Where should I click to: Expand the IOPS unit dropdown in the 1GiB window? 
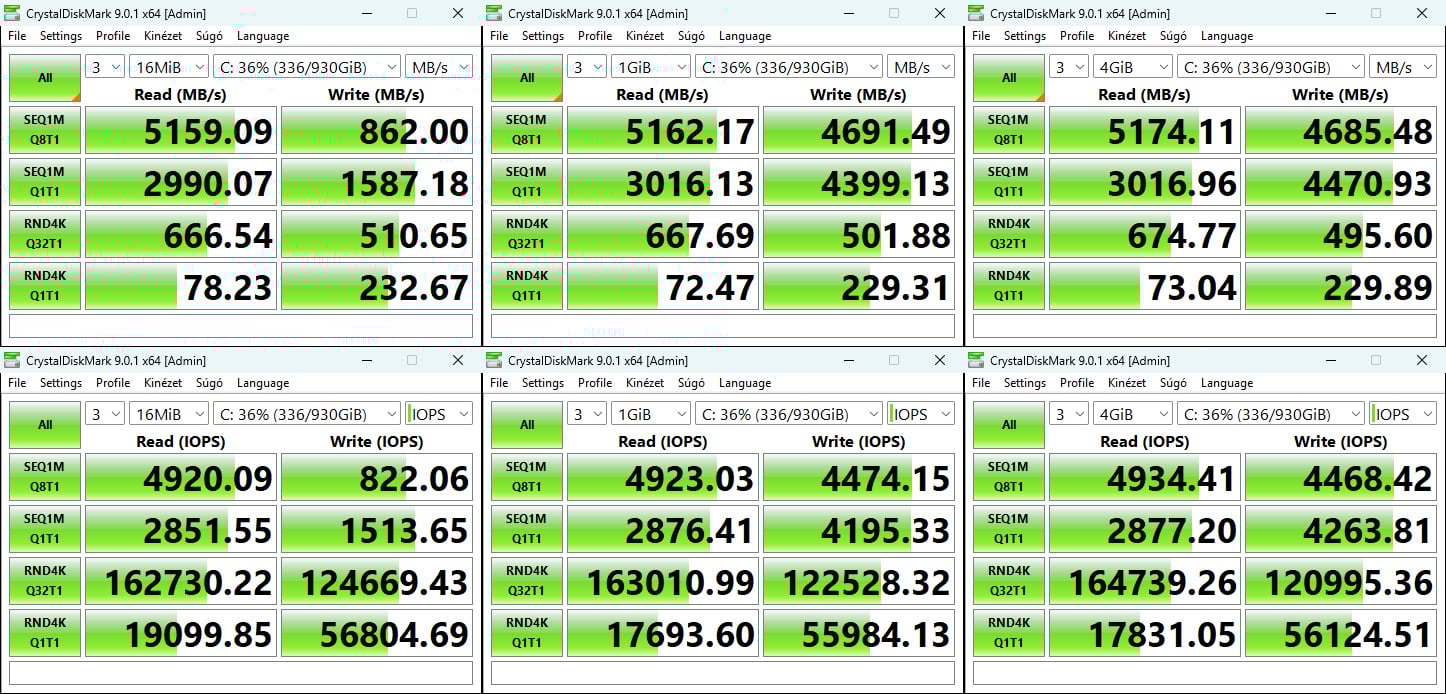920,414
